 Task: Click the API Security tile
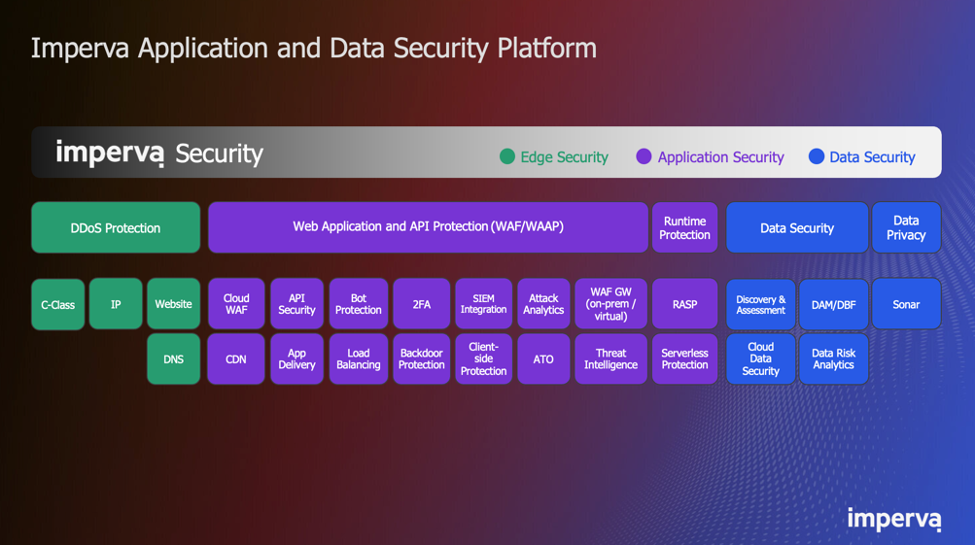click(x=297, y=304)
